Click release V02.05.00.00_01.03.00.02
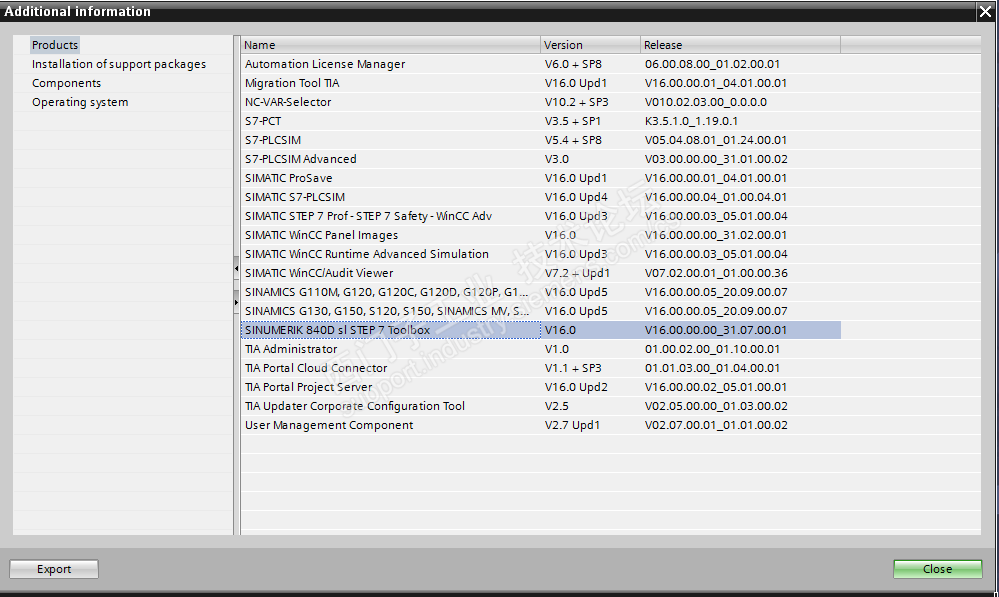Viewport: 999px width, 597px height. pos(716,406)
